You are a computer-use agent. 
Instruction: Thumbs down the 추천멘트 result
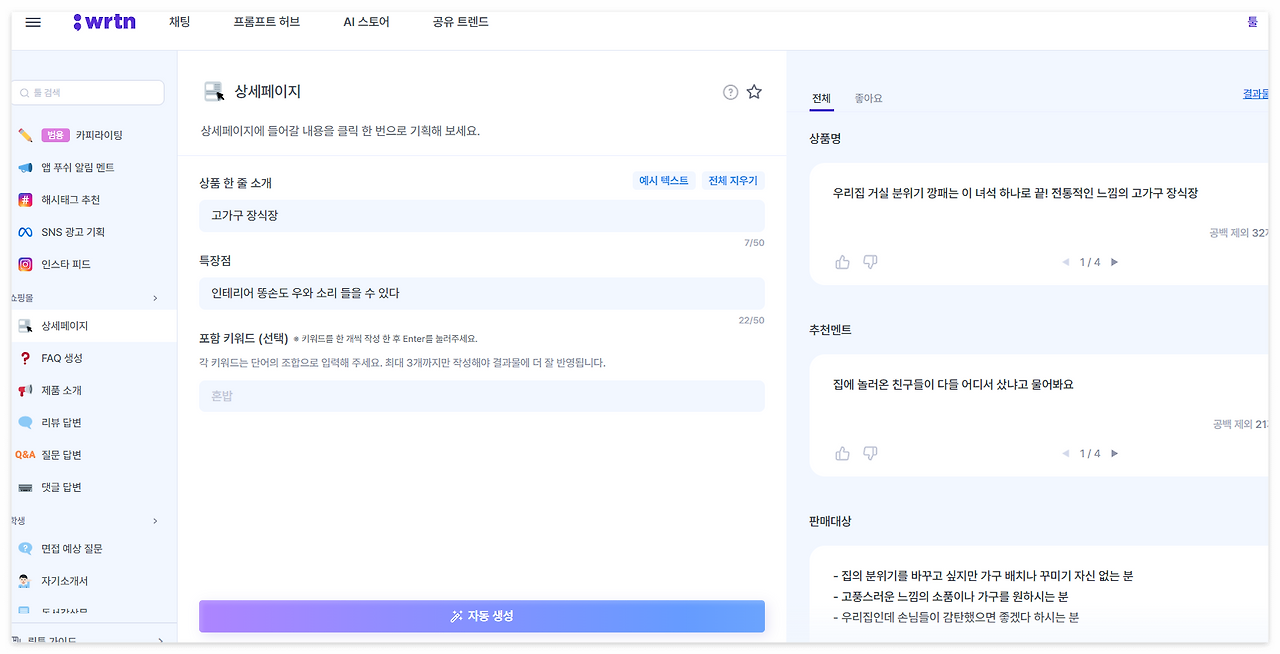[x=870, y=452]
